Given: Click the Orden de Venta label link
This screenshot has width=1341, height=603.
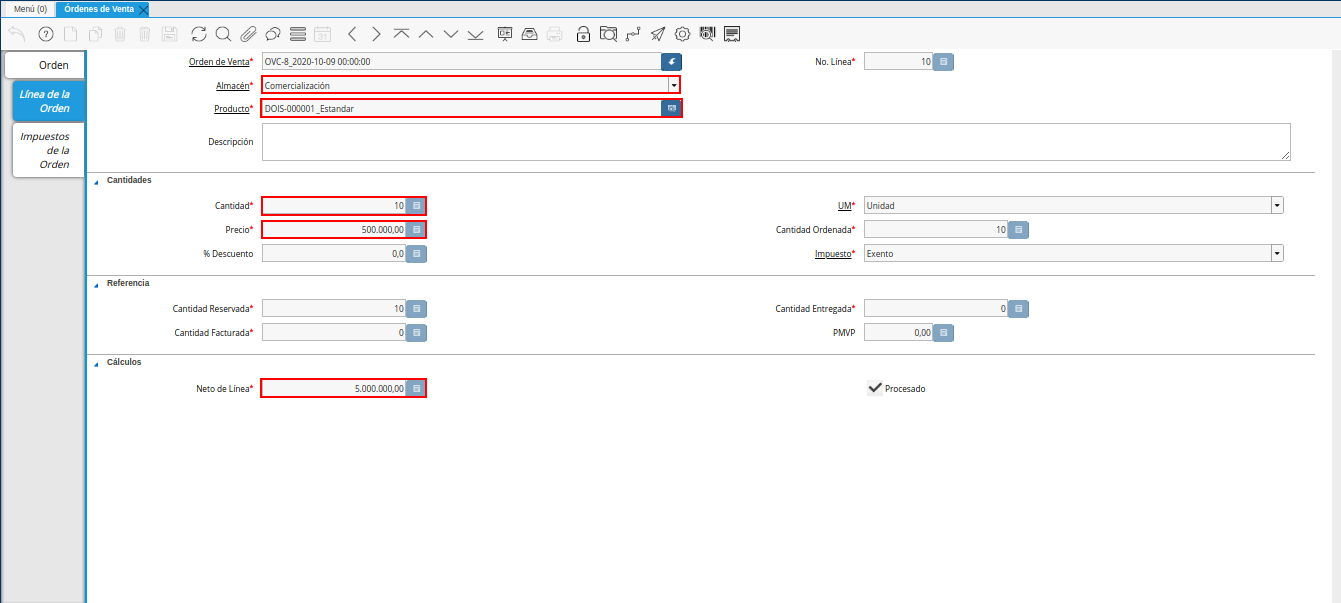Looking at the screenshot, I should 218,62.
